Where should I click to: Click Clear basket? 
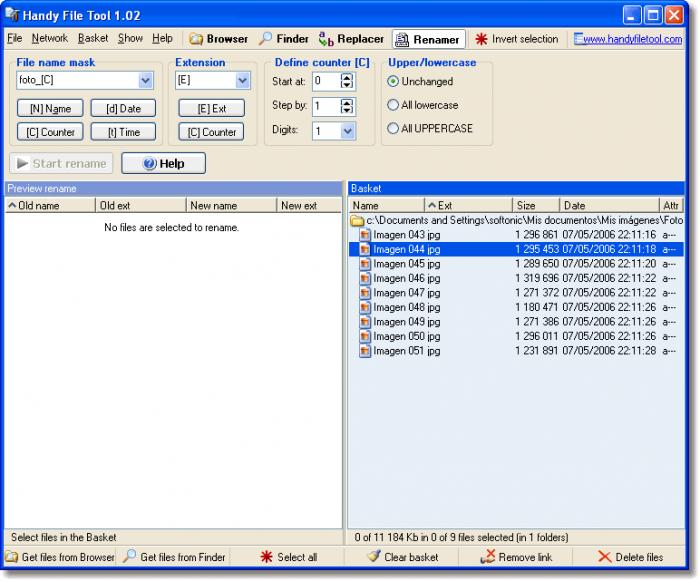402,557
